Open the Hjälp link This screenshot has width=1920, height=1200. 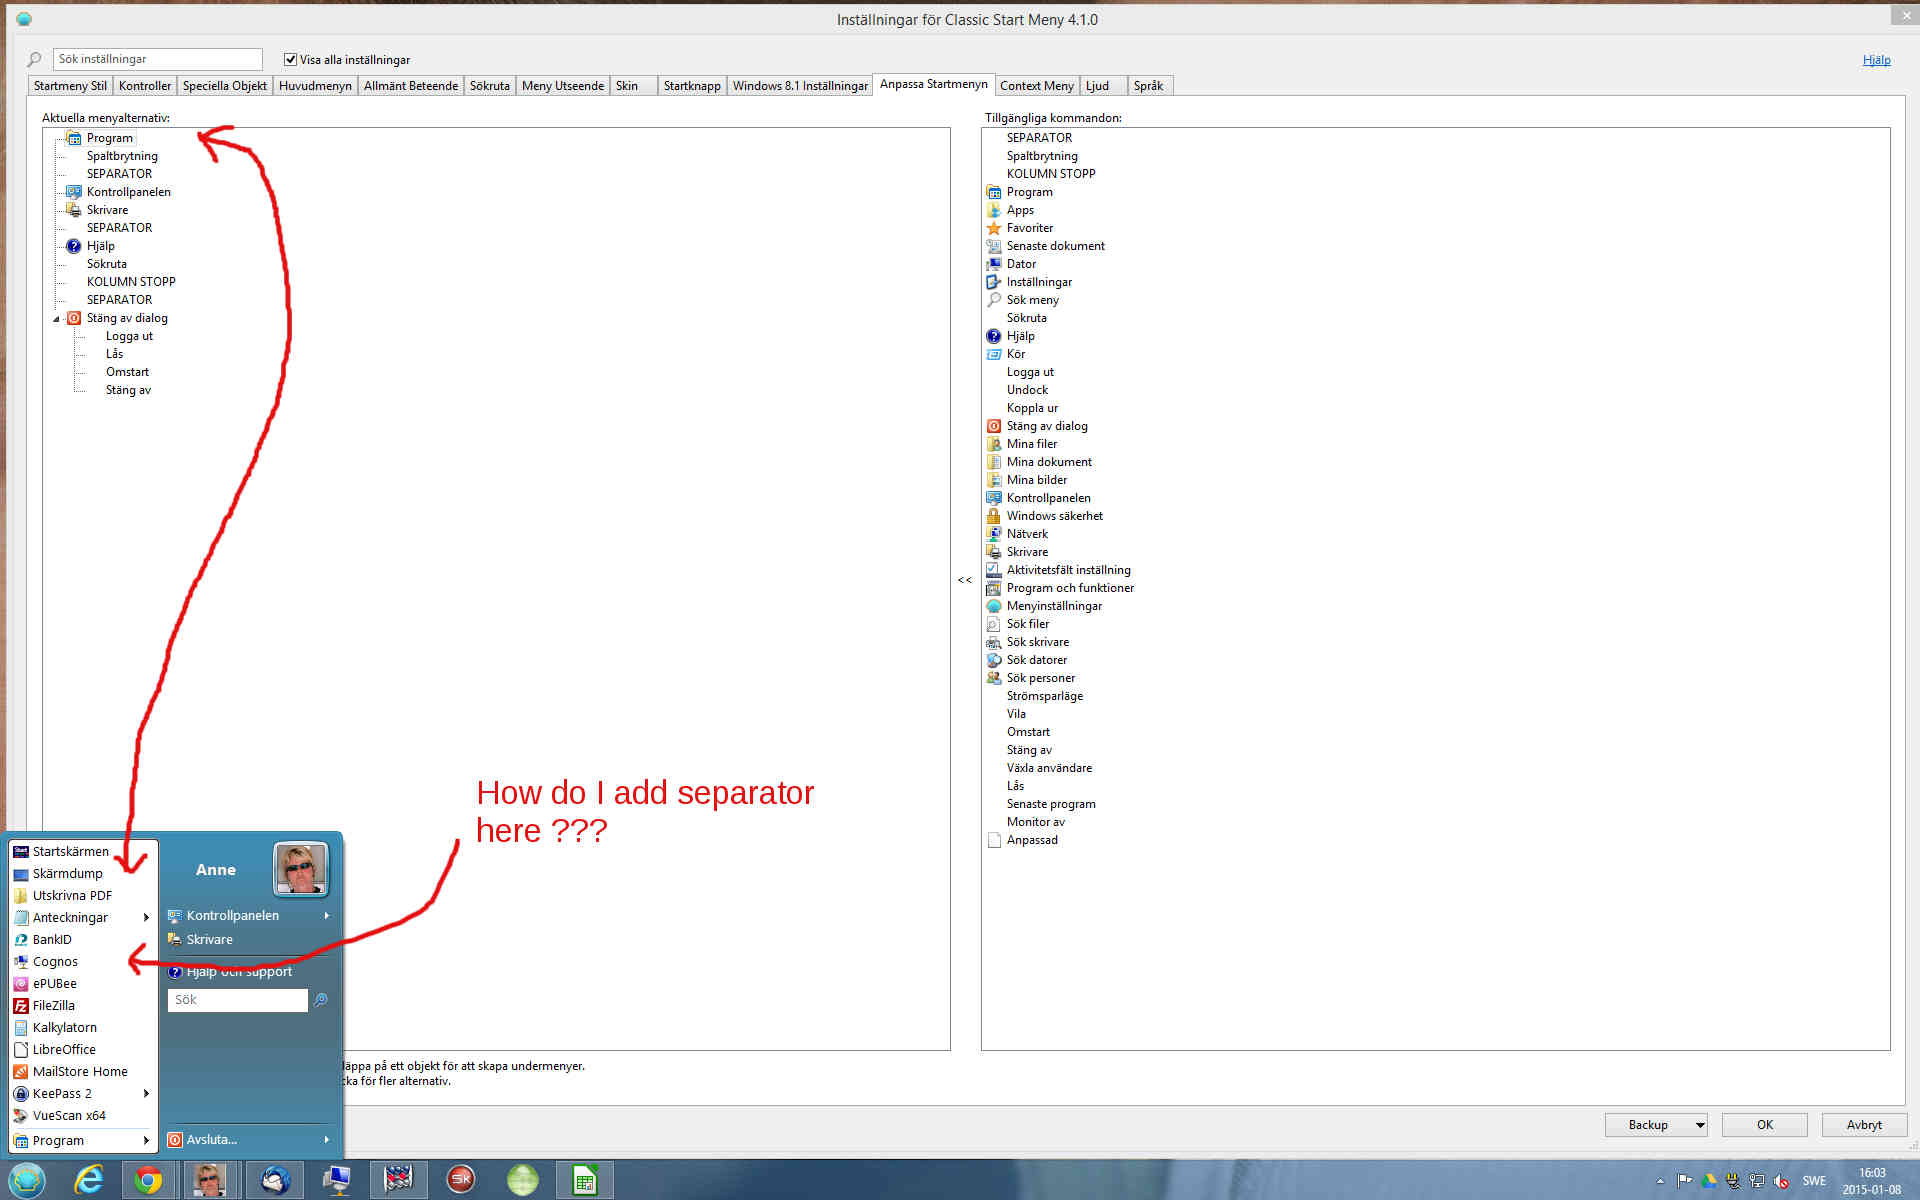coord(1875,60)
